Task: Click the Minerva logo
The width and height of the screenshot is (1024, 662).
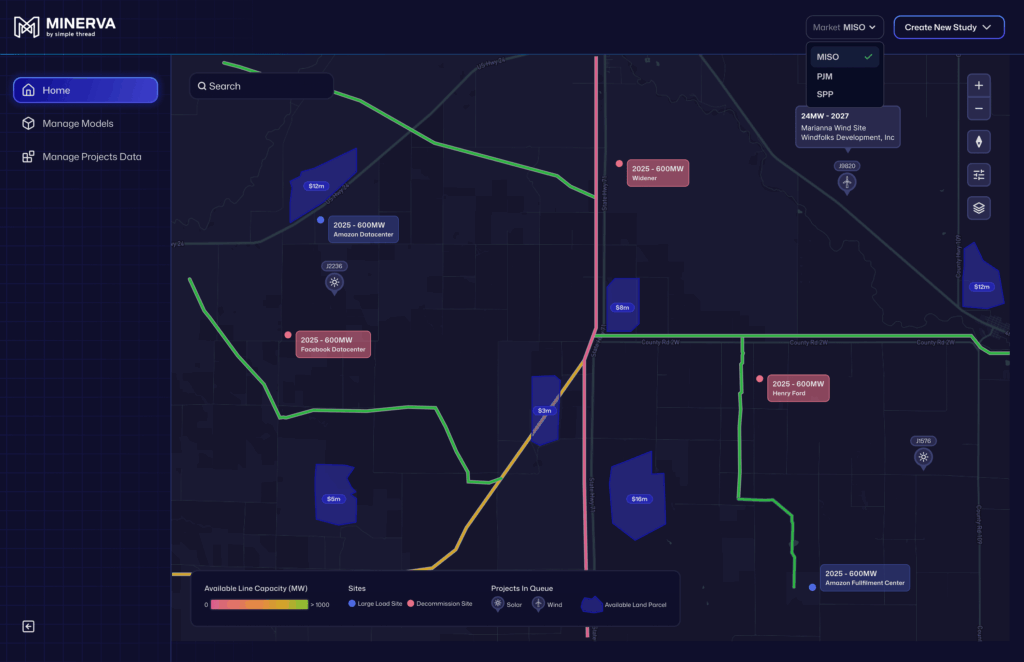Action: pos(65,27)
